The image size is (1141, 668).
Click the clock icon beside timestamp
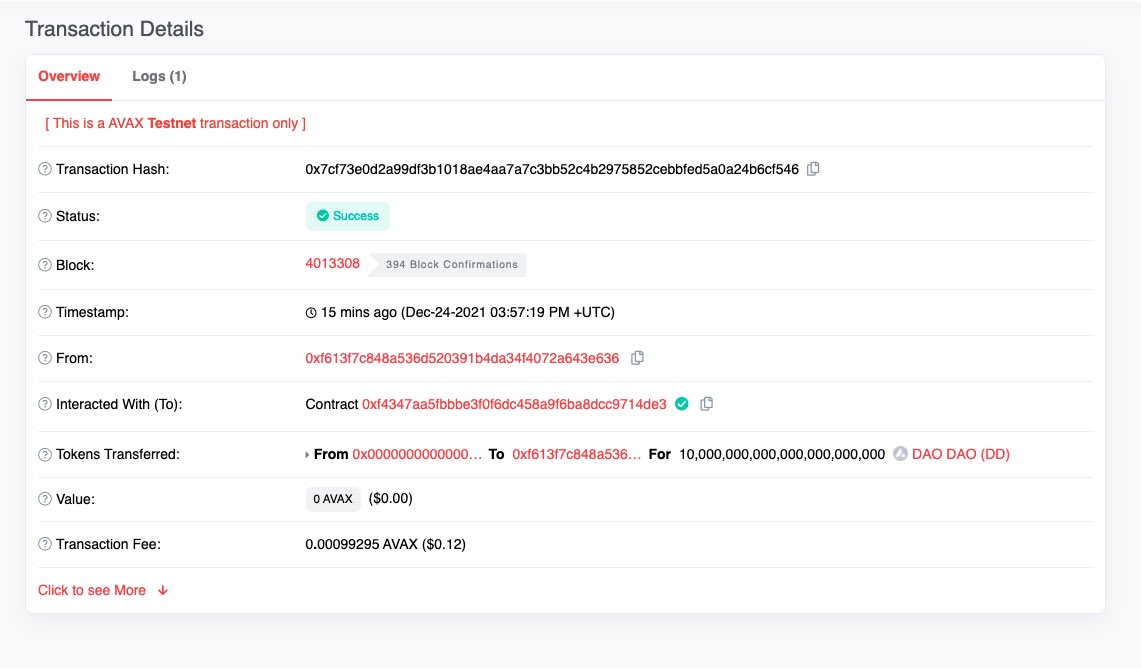click(311, 313)
